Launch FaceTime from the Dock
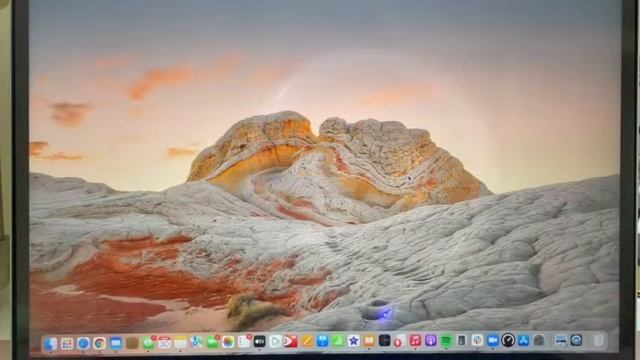640x360 pixels. (x=213, y=342)
